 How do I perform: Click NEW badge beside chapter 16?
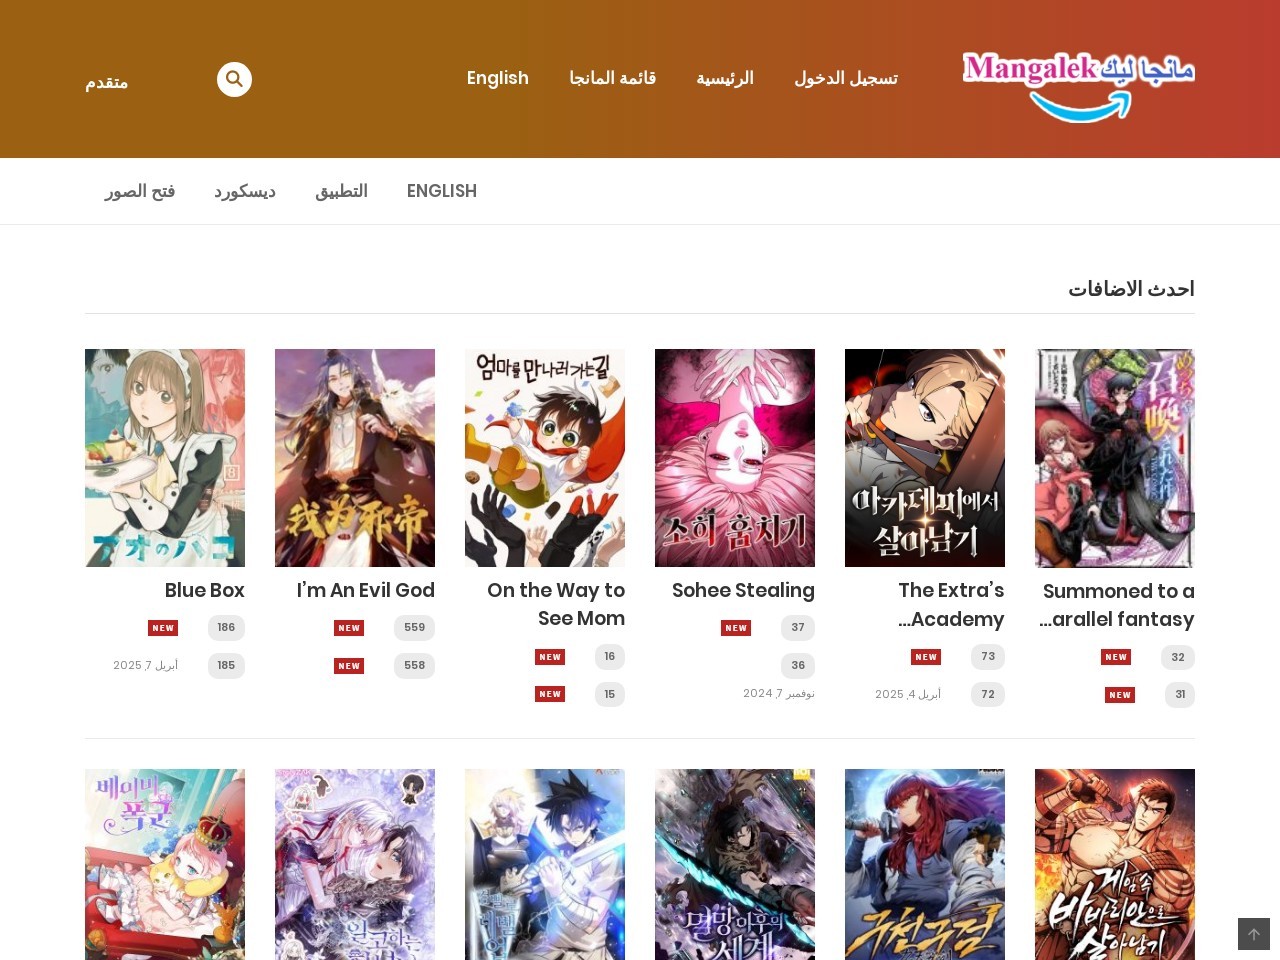click(550, 657)
